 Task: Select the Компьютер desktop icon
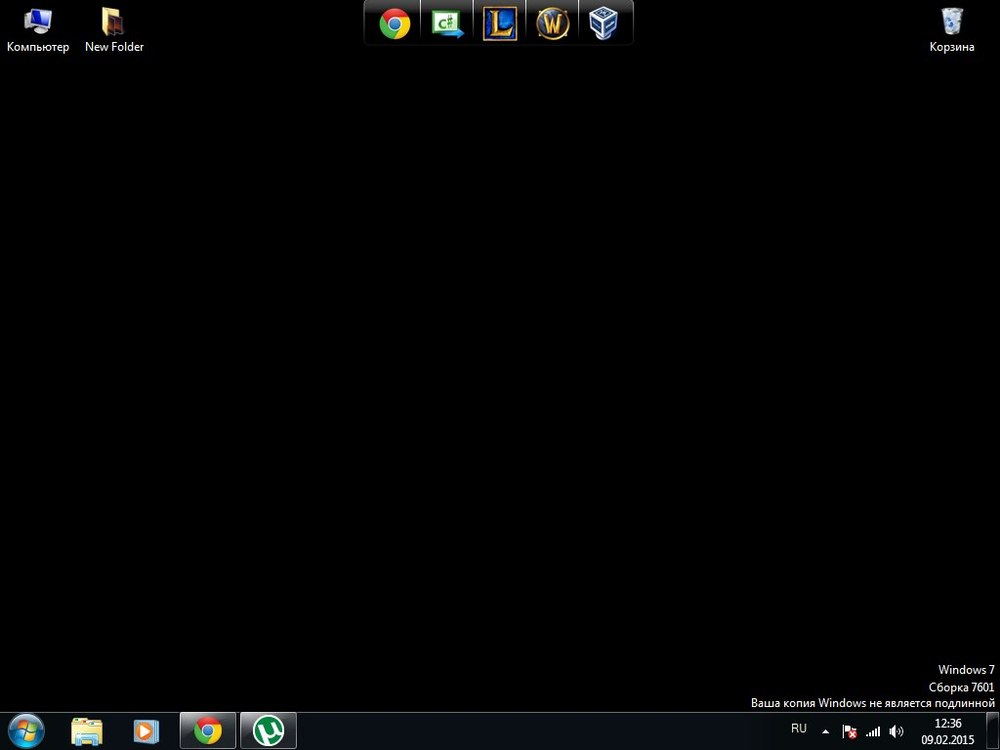coord(38,30)
